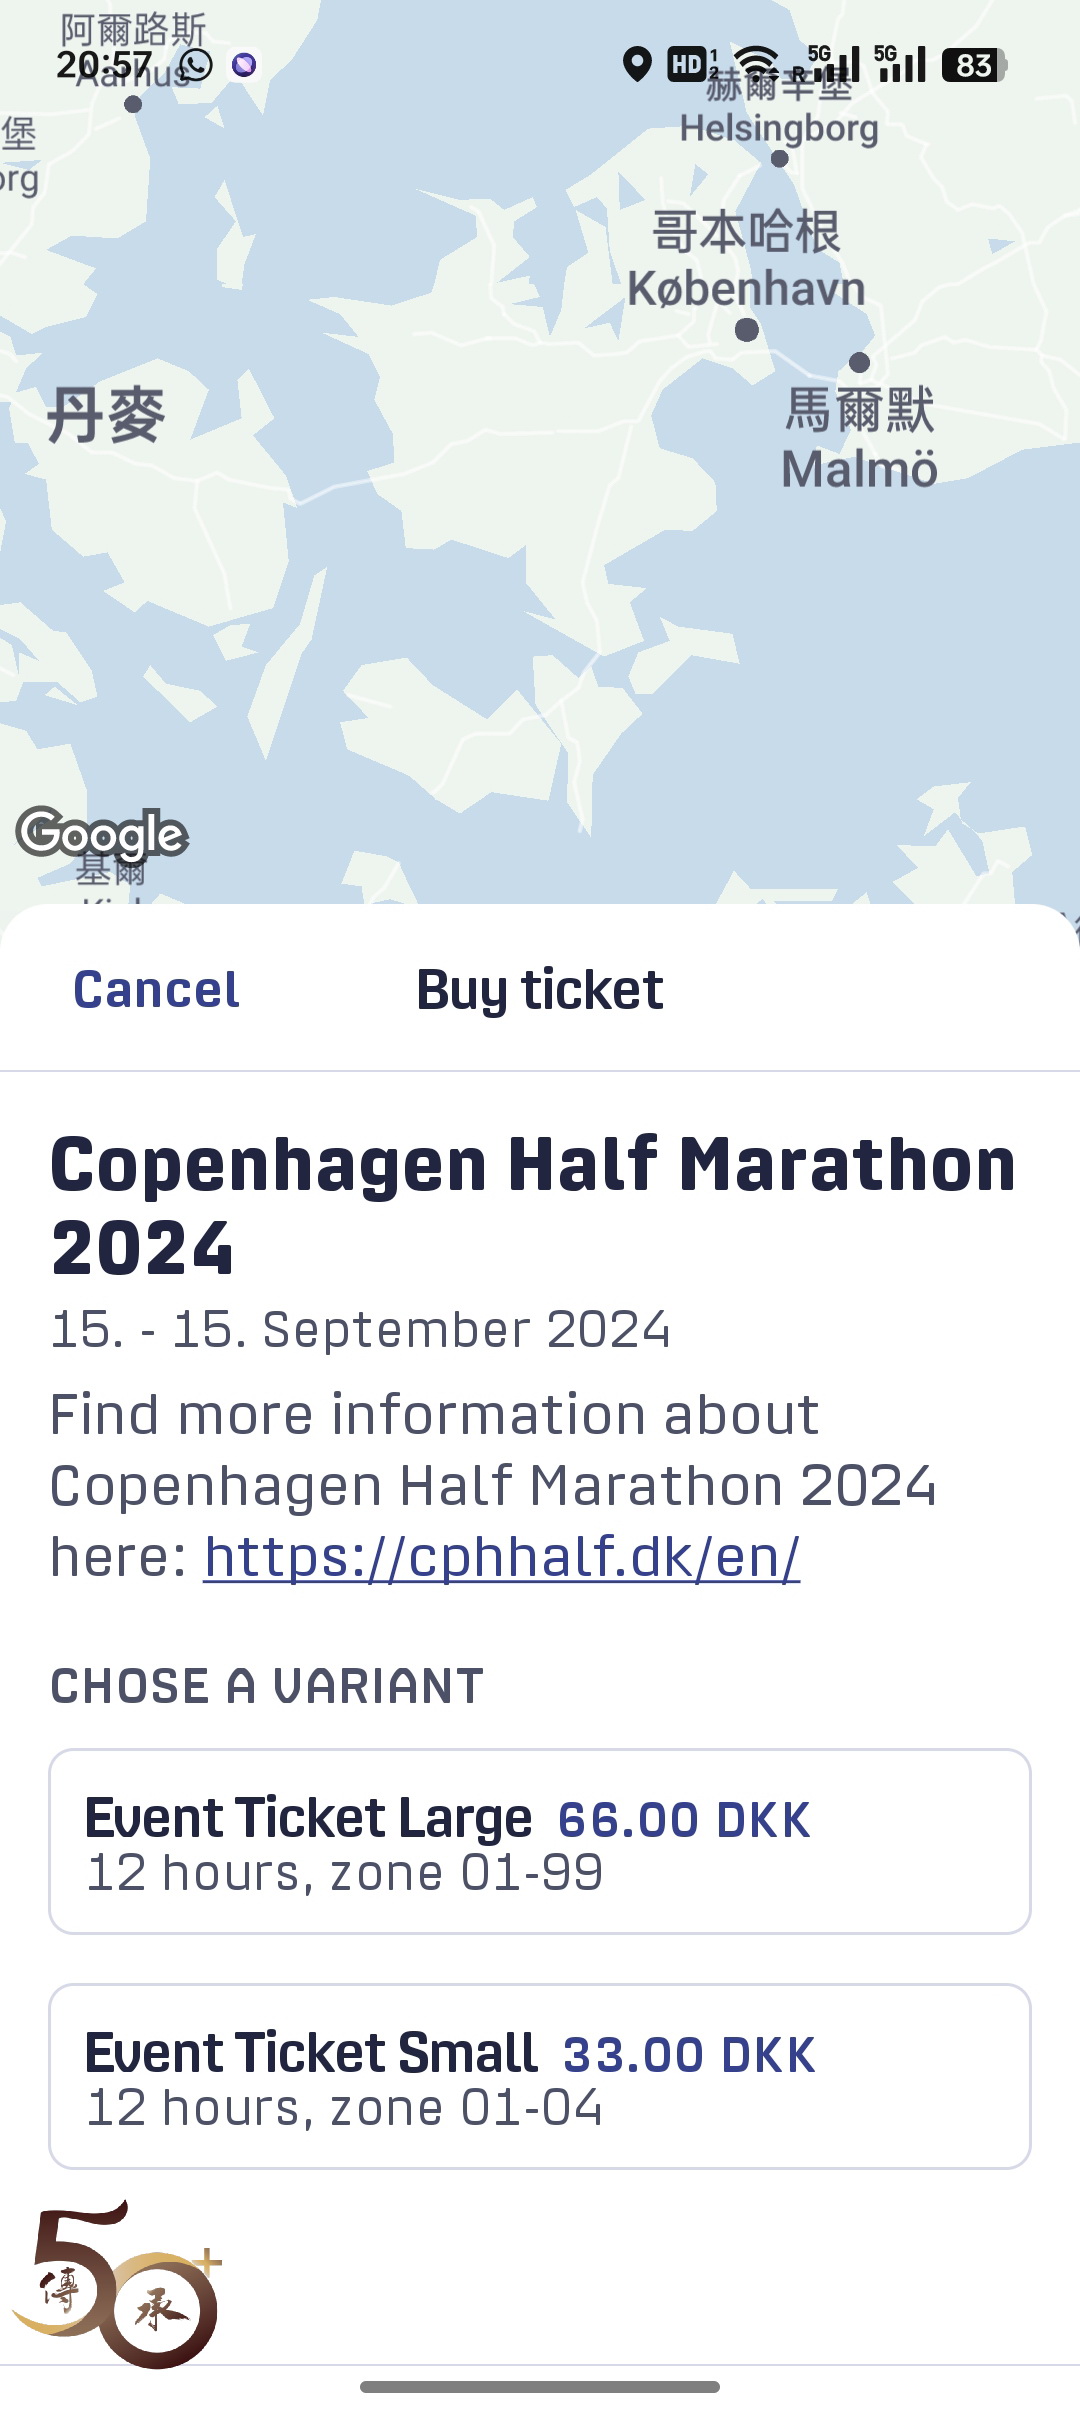Image resolution: width=1080 pixels, height=2414 pixels.
Task: Tap the 33.00 DKK price
Action: coord(689,2055)
